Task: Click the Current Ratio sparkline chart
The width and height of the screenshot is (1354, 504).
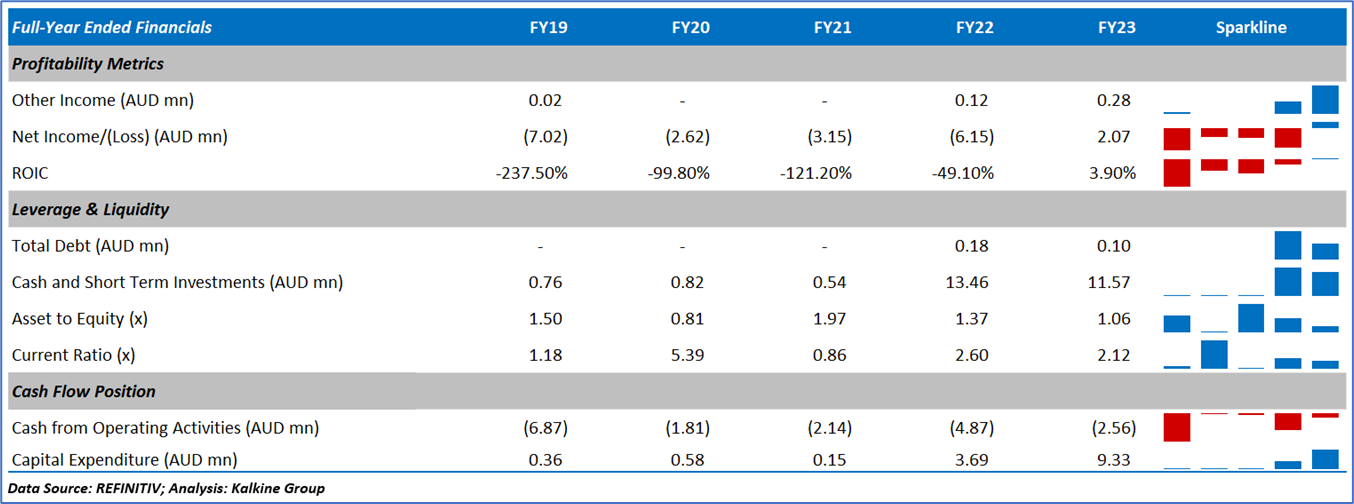Action: pyautogui.click(x=1251, y=355)
